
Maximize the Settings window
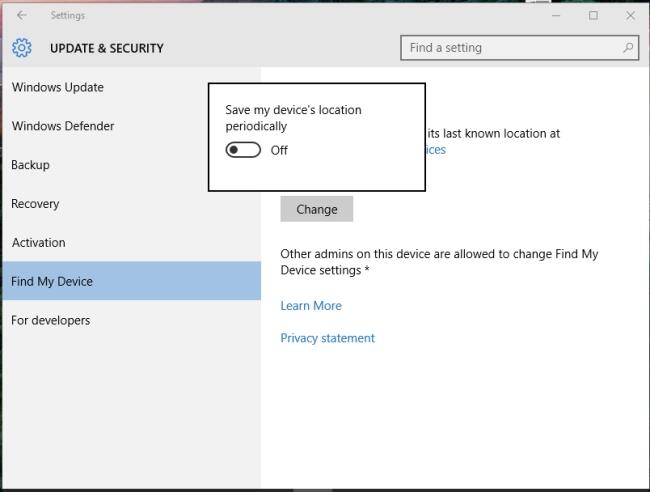[593, 15]
